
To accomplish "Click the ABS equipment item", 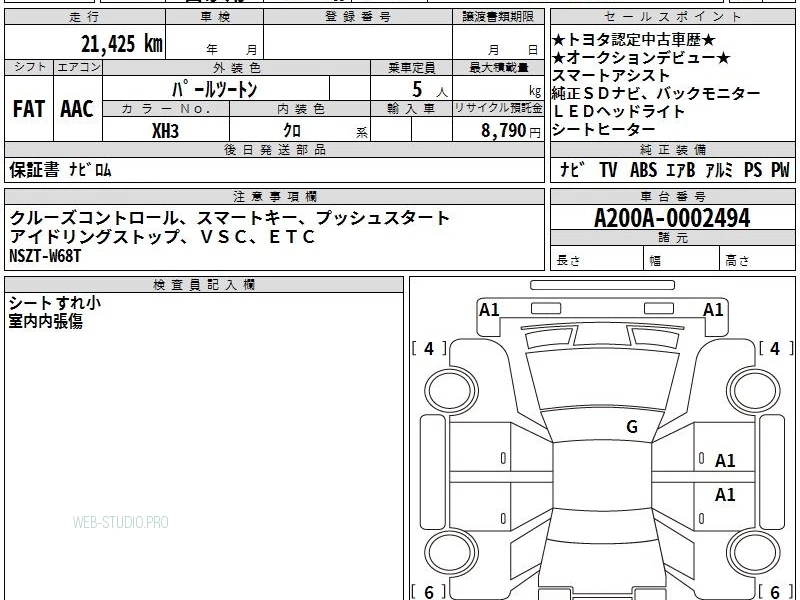I will point(643,169).
